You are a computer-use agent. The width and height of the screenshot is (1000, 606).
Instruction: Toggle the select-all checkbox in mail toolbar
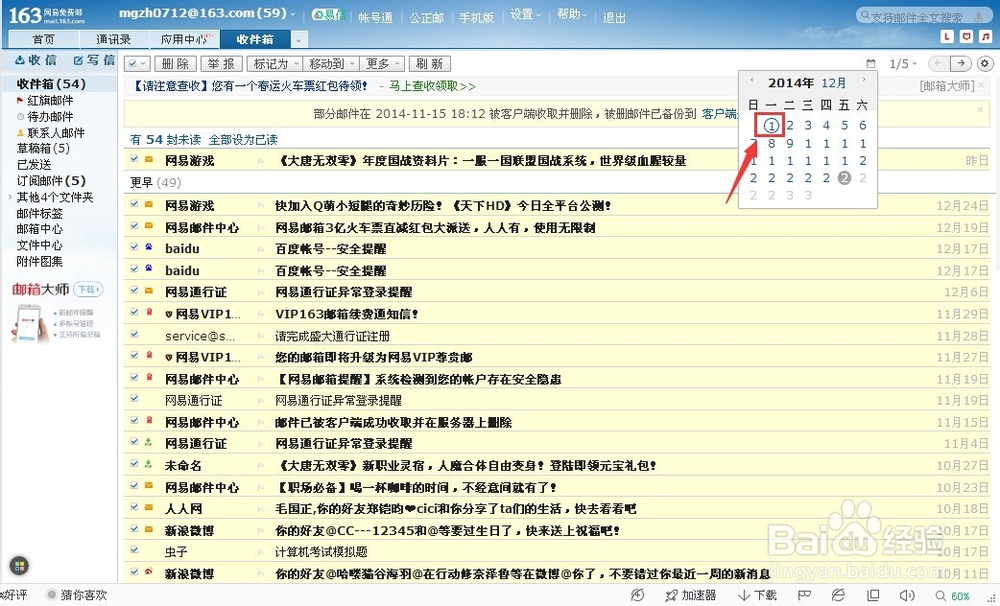pos(134,62)
